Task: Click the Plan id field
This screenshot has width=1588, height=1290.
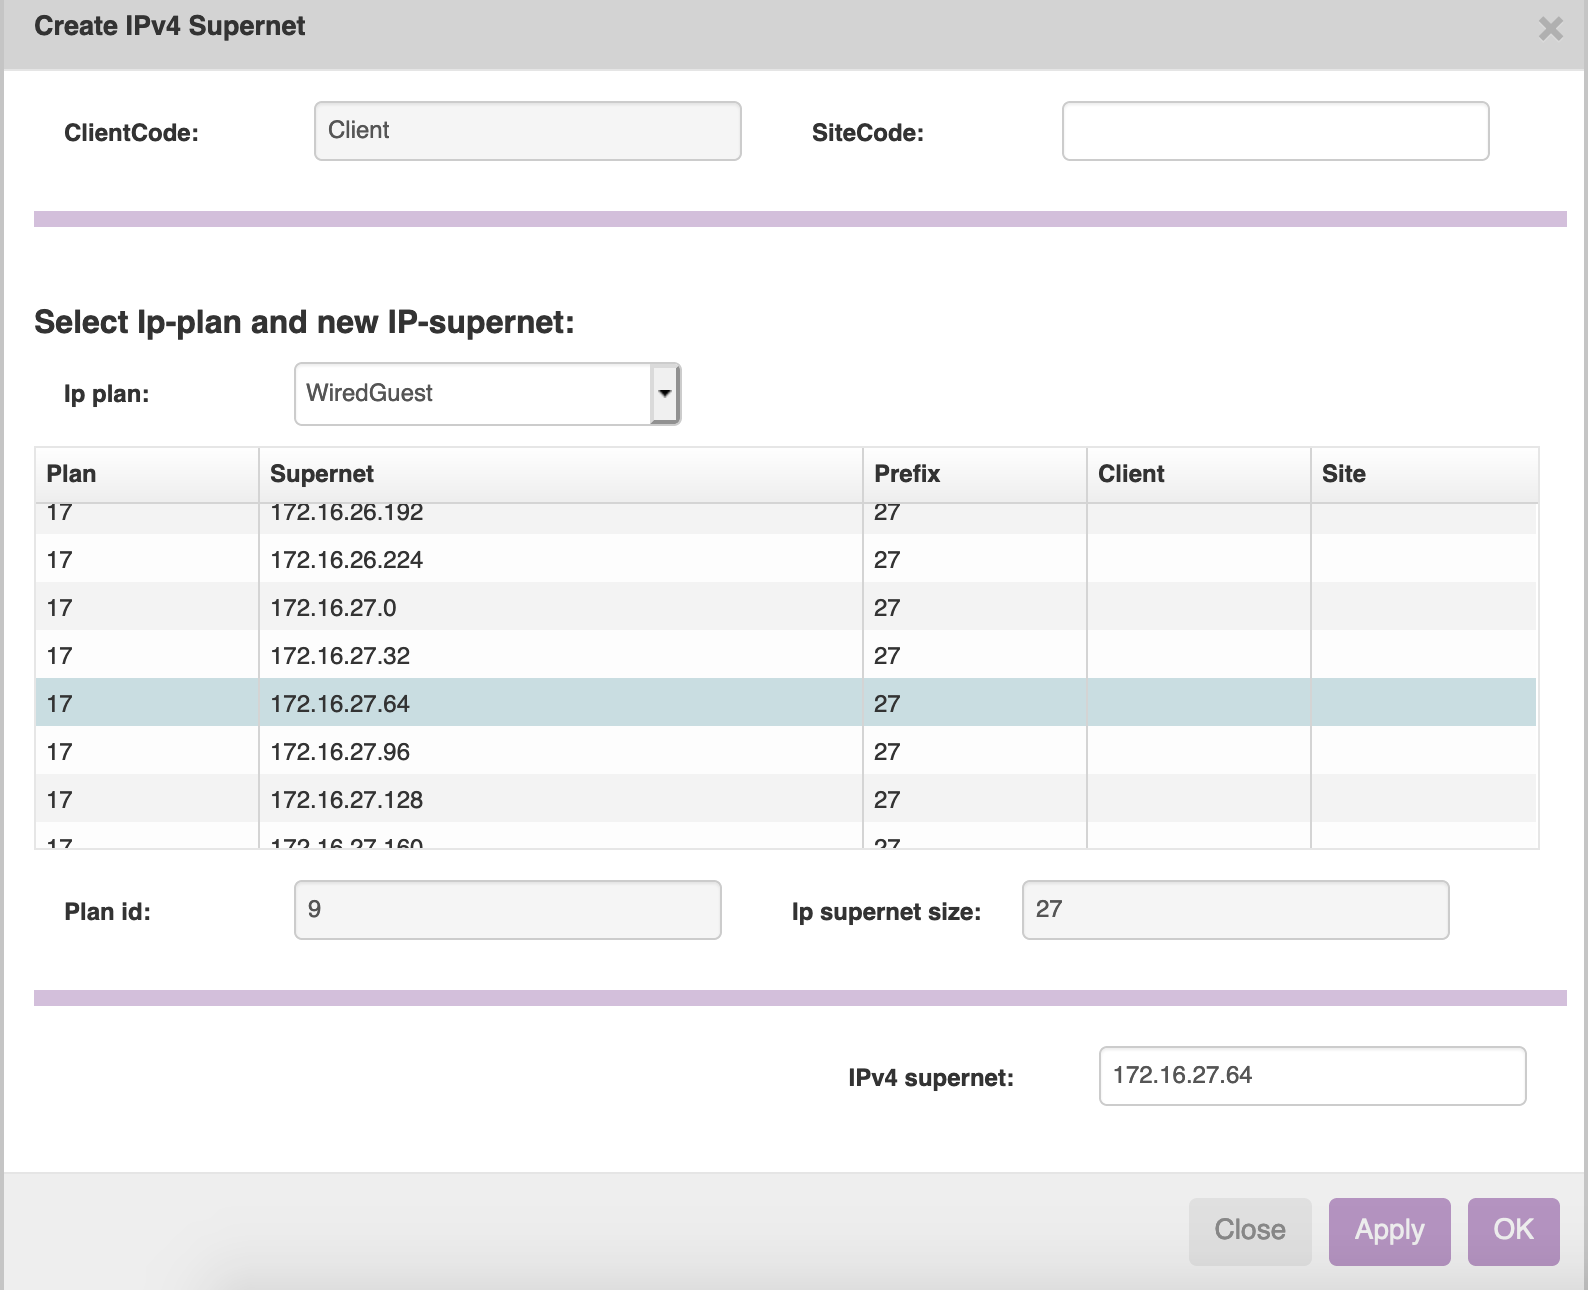Action: (x=507, y=910)
